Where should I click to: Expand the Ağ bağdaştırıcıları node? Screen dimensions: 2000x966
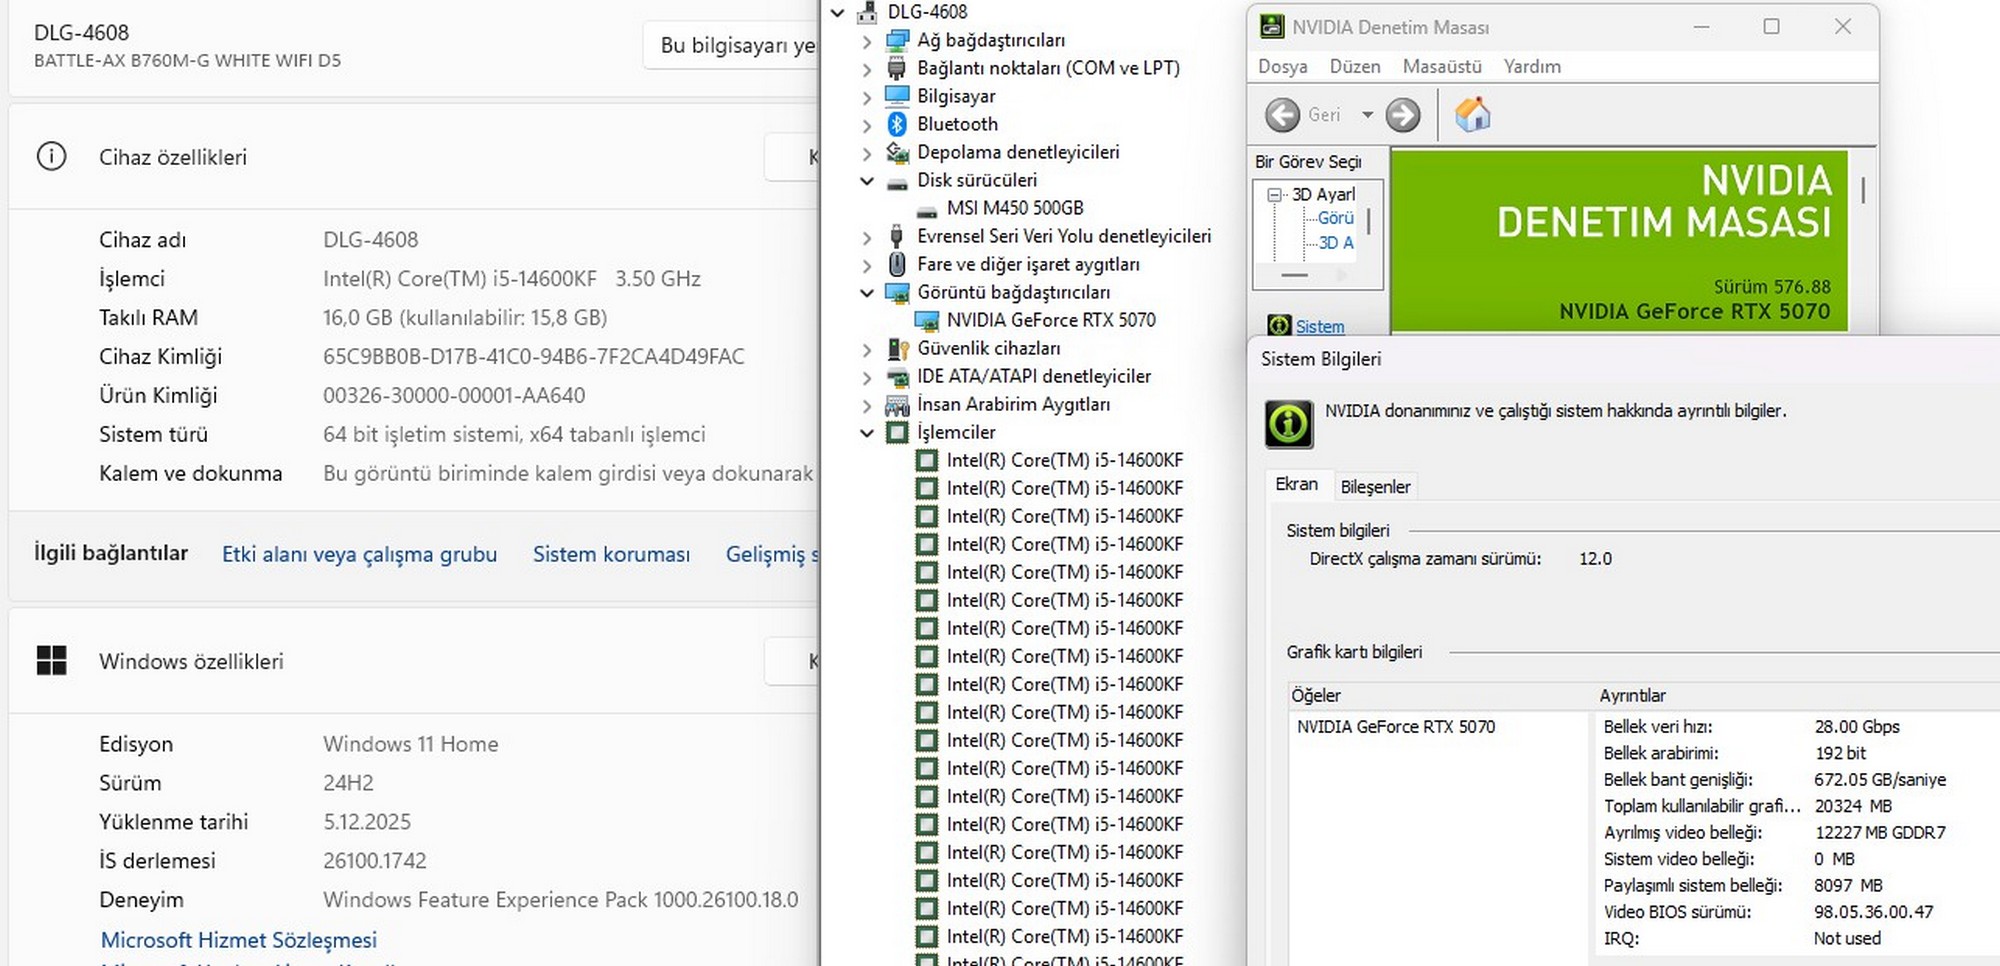[x=867, y=41]
